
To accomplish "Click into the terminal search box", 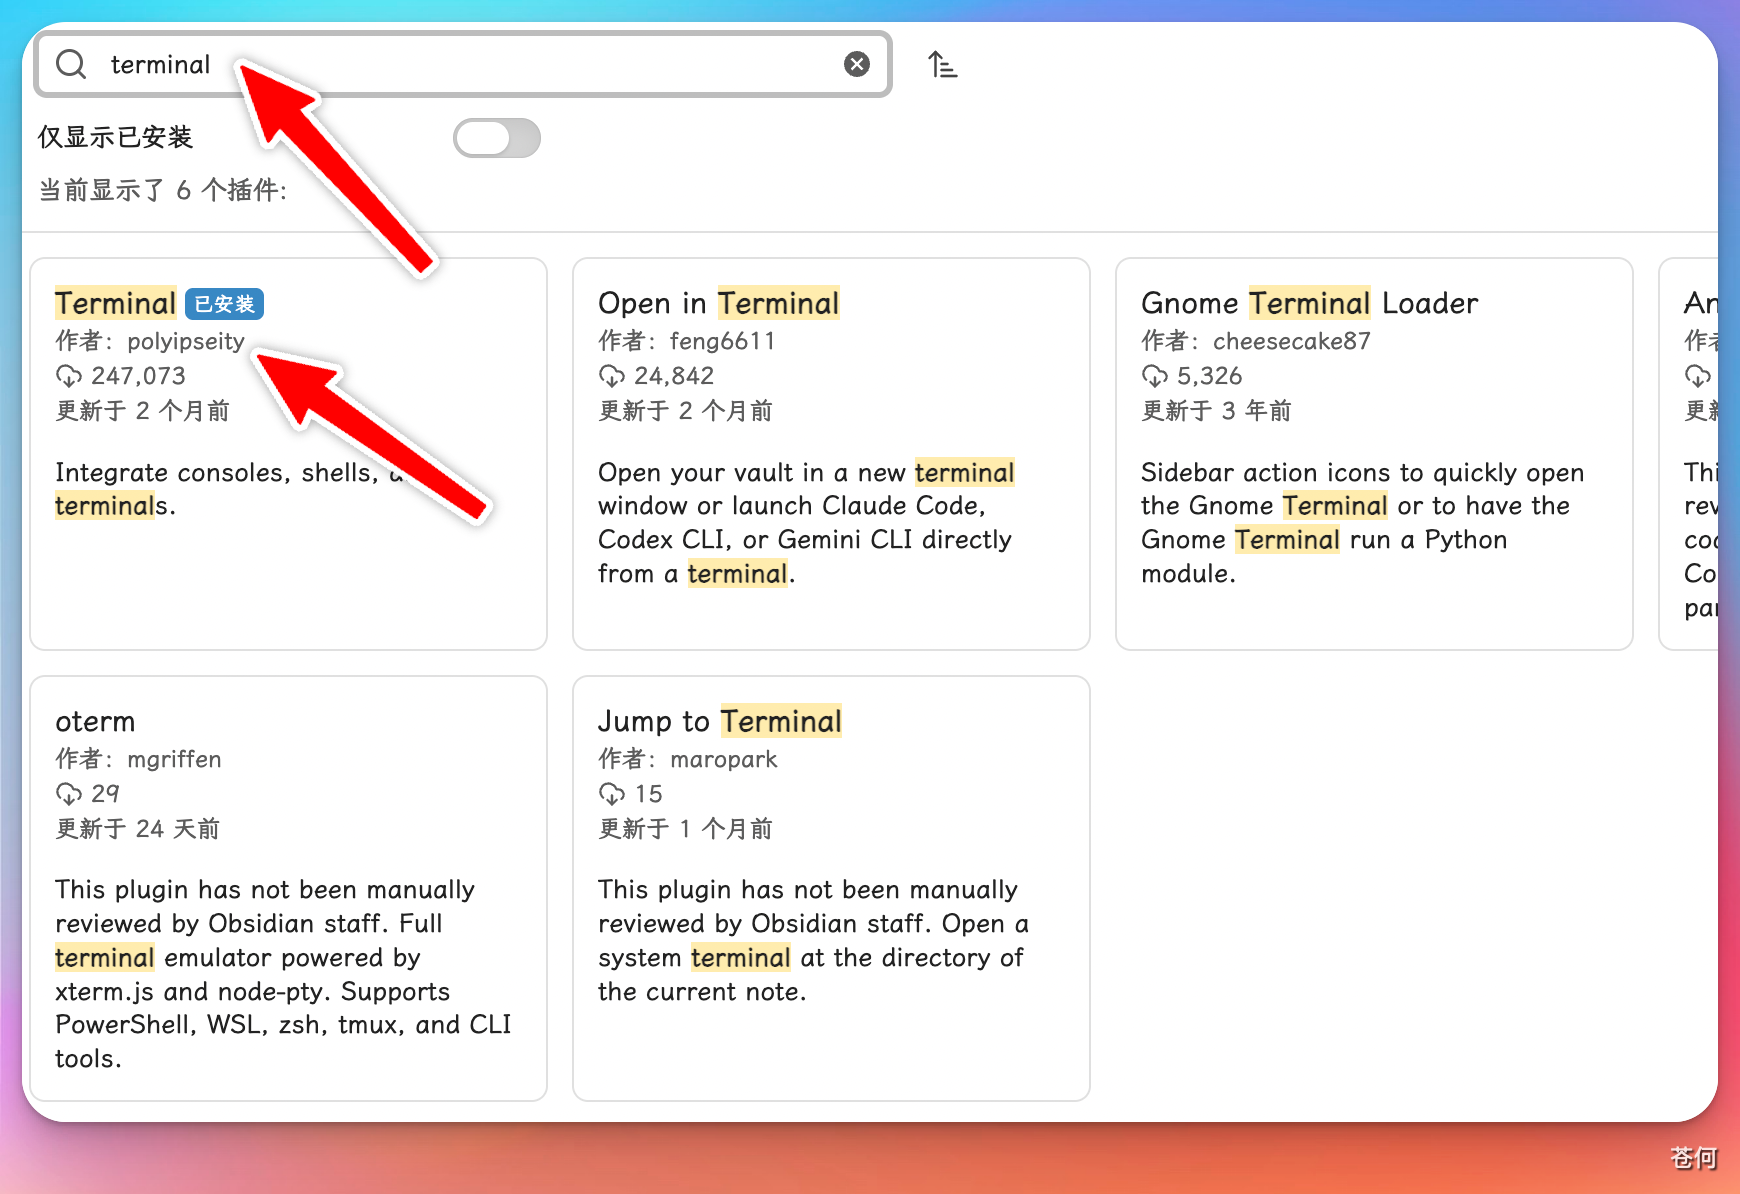I will (x=463, y=64).
